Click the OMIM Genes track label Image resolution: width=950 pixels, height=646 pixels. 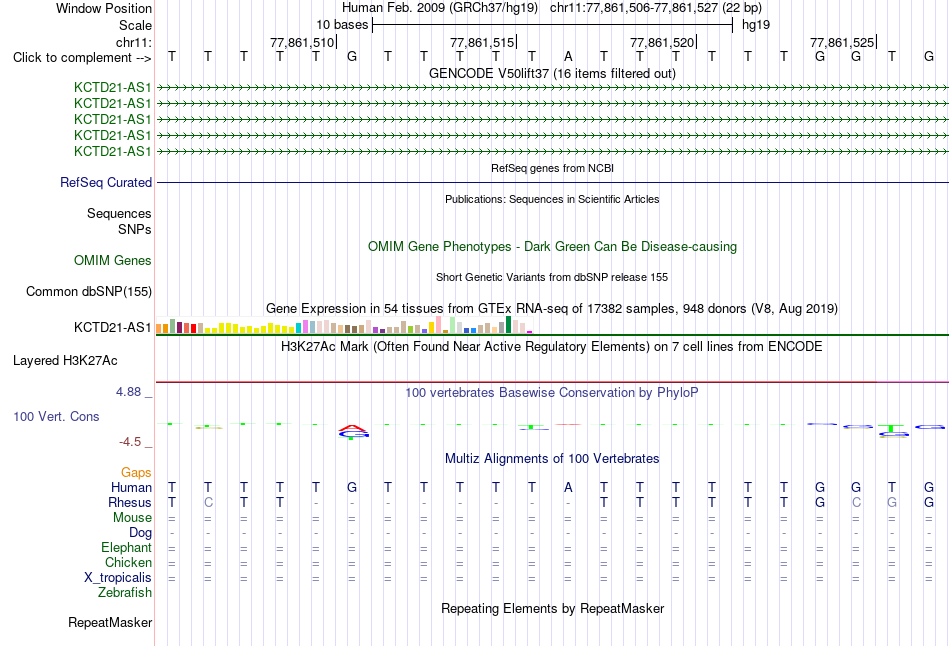point(113,261)
